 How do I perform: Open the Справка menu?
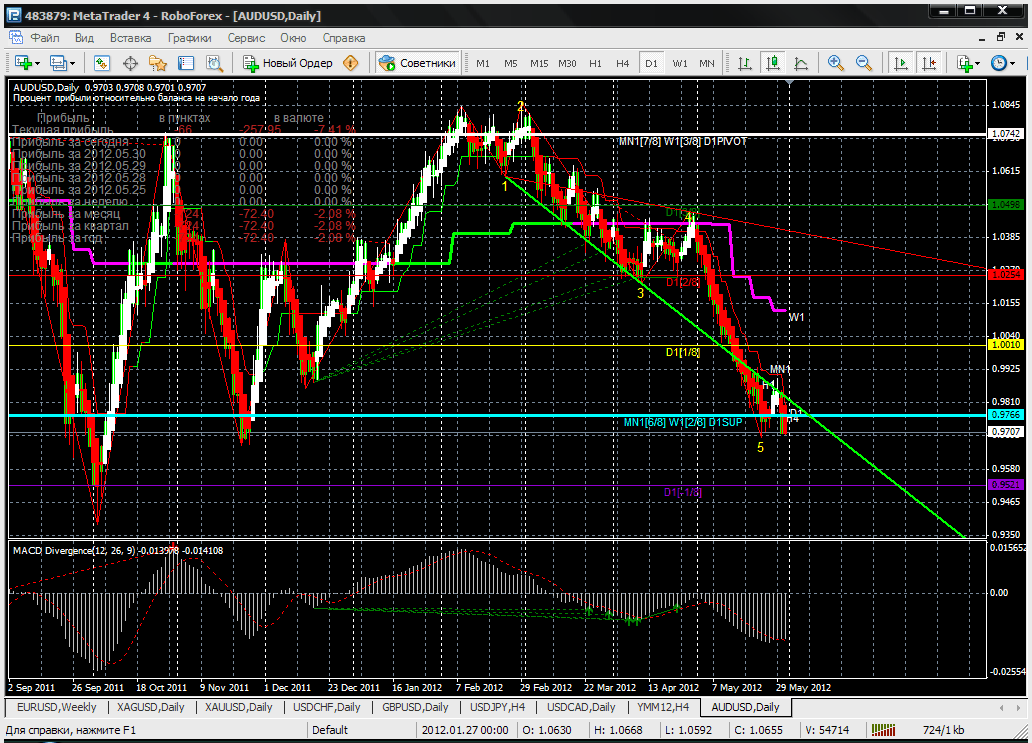[x=344, y=38]
